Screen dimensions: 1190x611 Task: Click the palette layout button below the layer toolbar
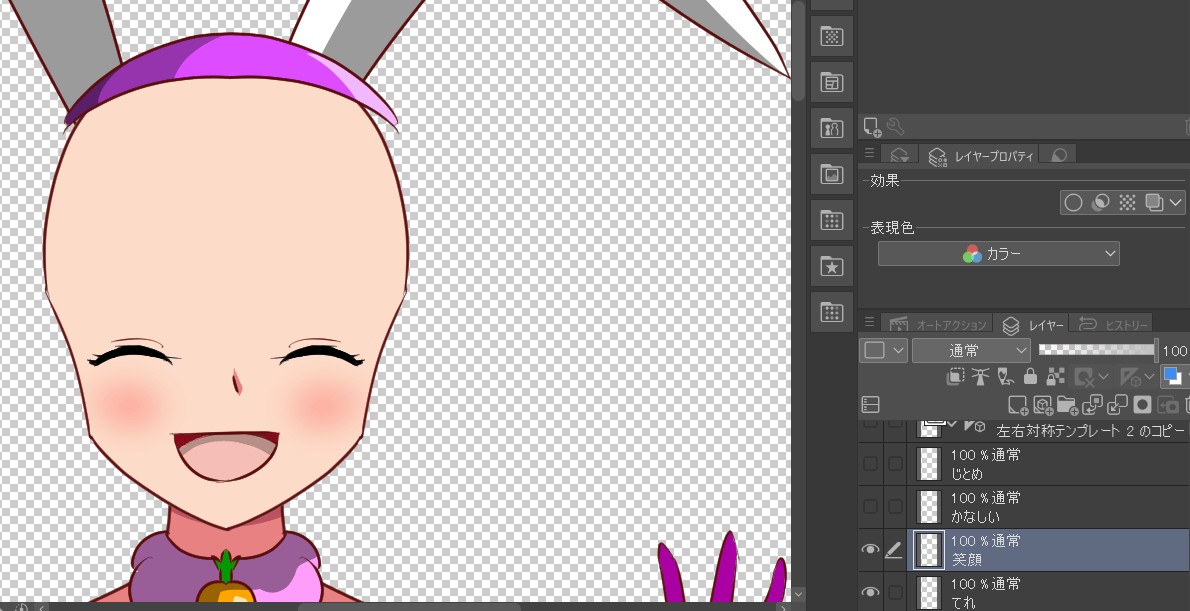[870, 403]
